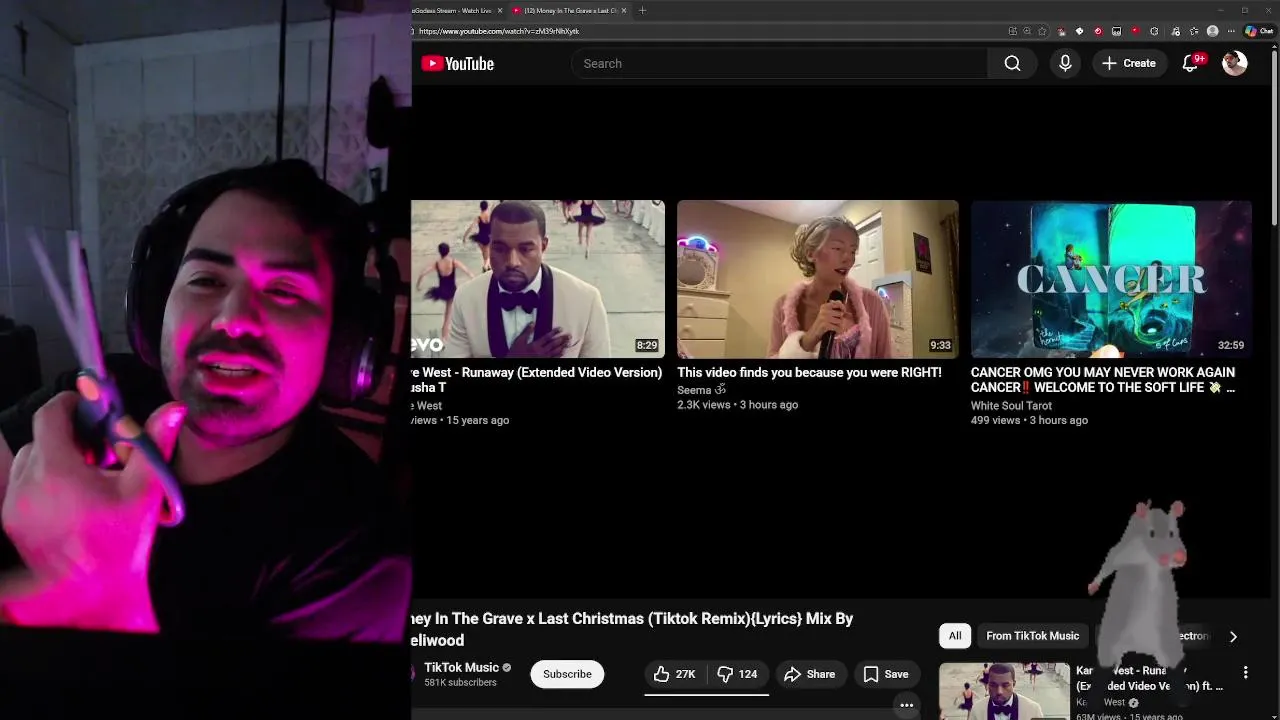Click the '2.3K views • 3 hours ago' text

click(737, 405)
